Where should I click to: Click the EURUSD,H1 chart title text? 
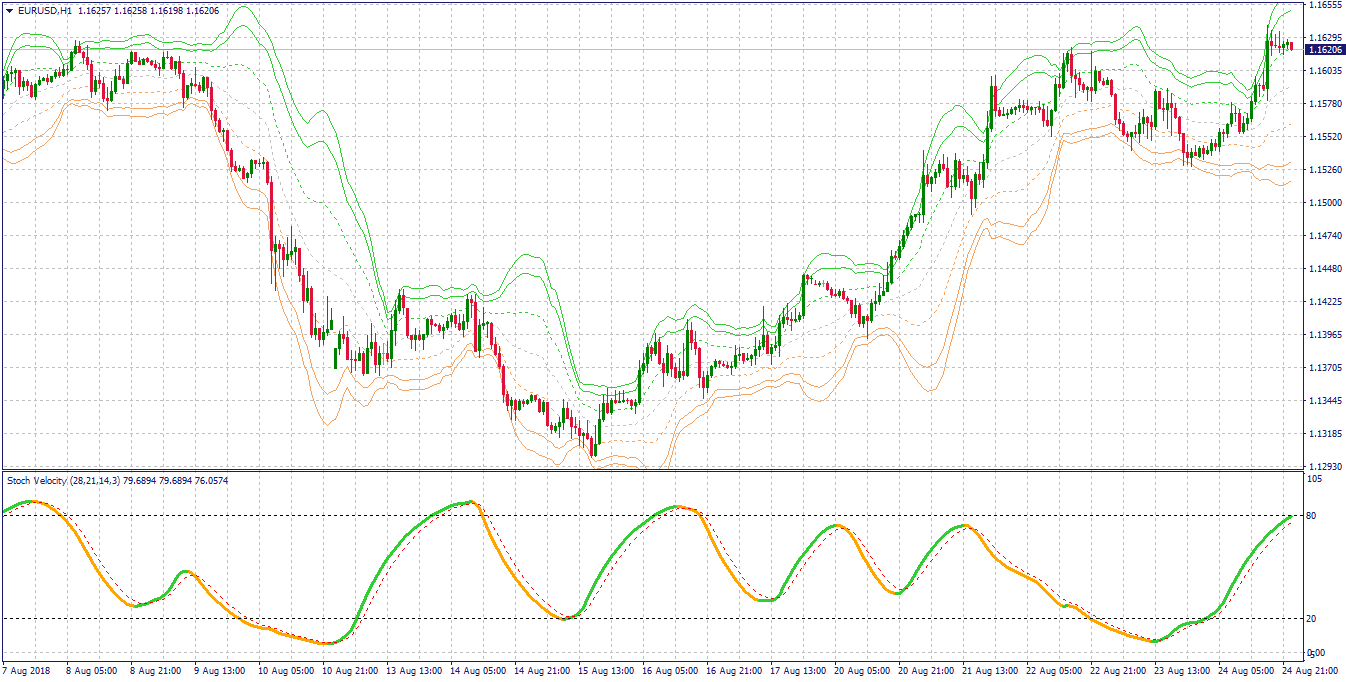[x=45, y=10]
